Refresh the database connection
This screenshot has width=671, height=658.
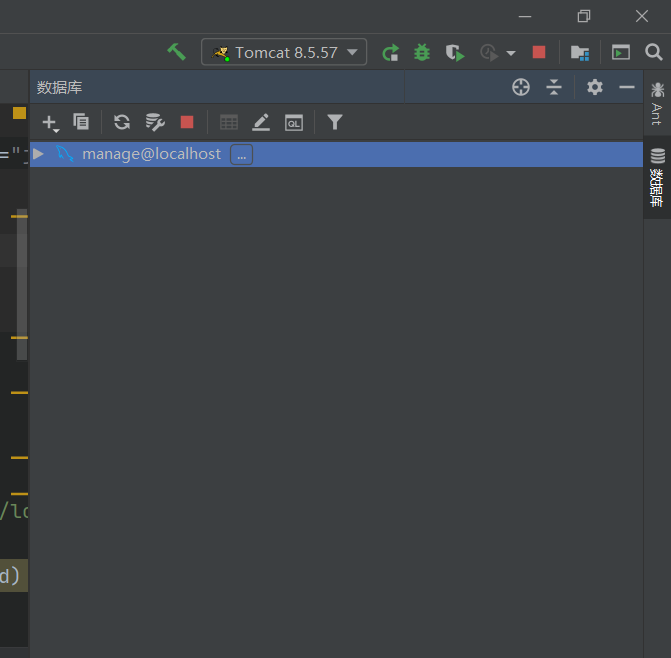pos(122,122)
